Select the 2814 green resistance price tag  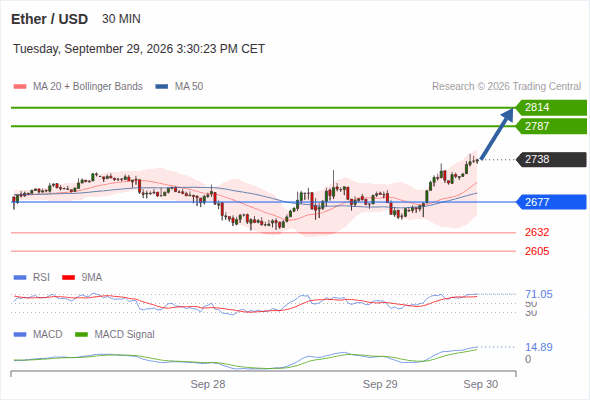(551, 108)
